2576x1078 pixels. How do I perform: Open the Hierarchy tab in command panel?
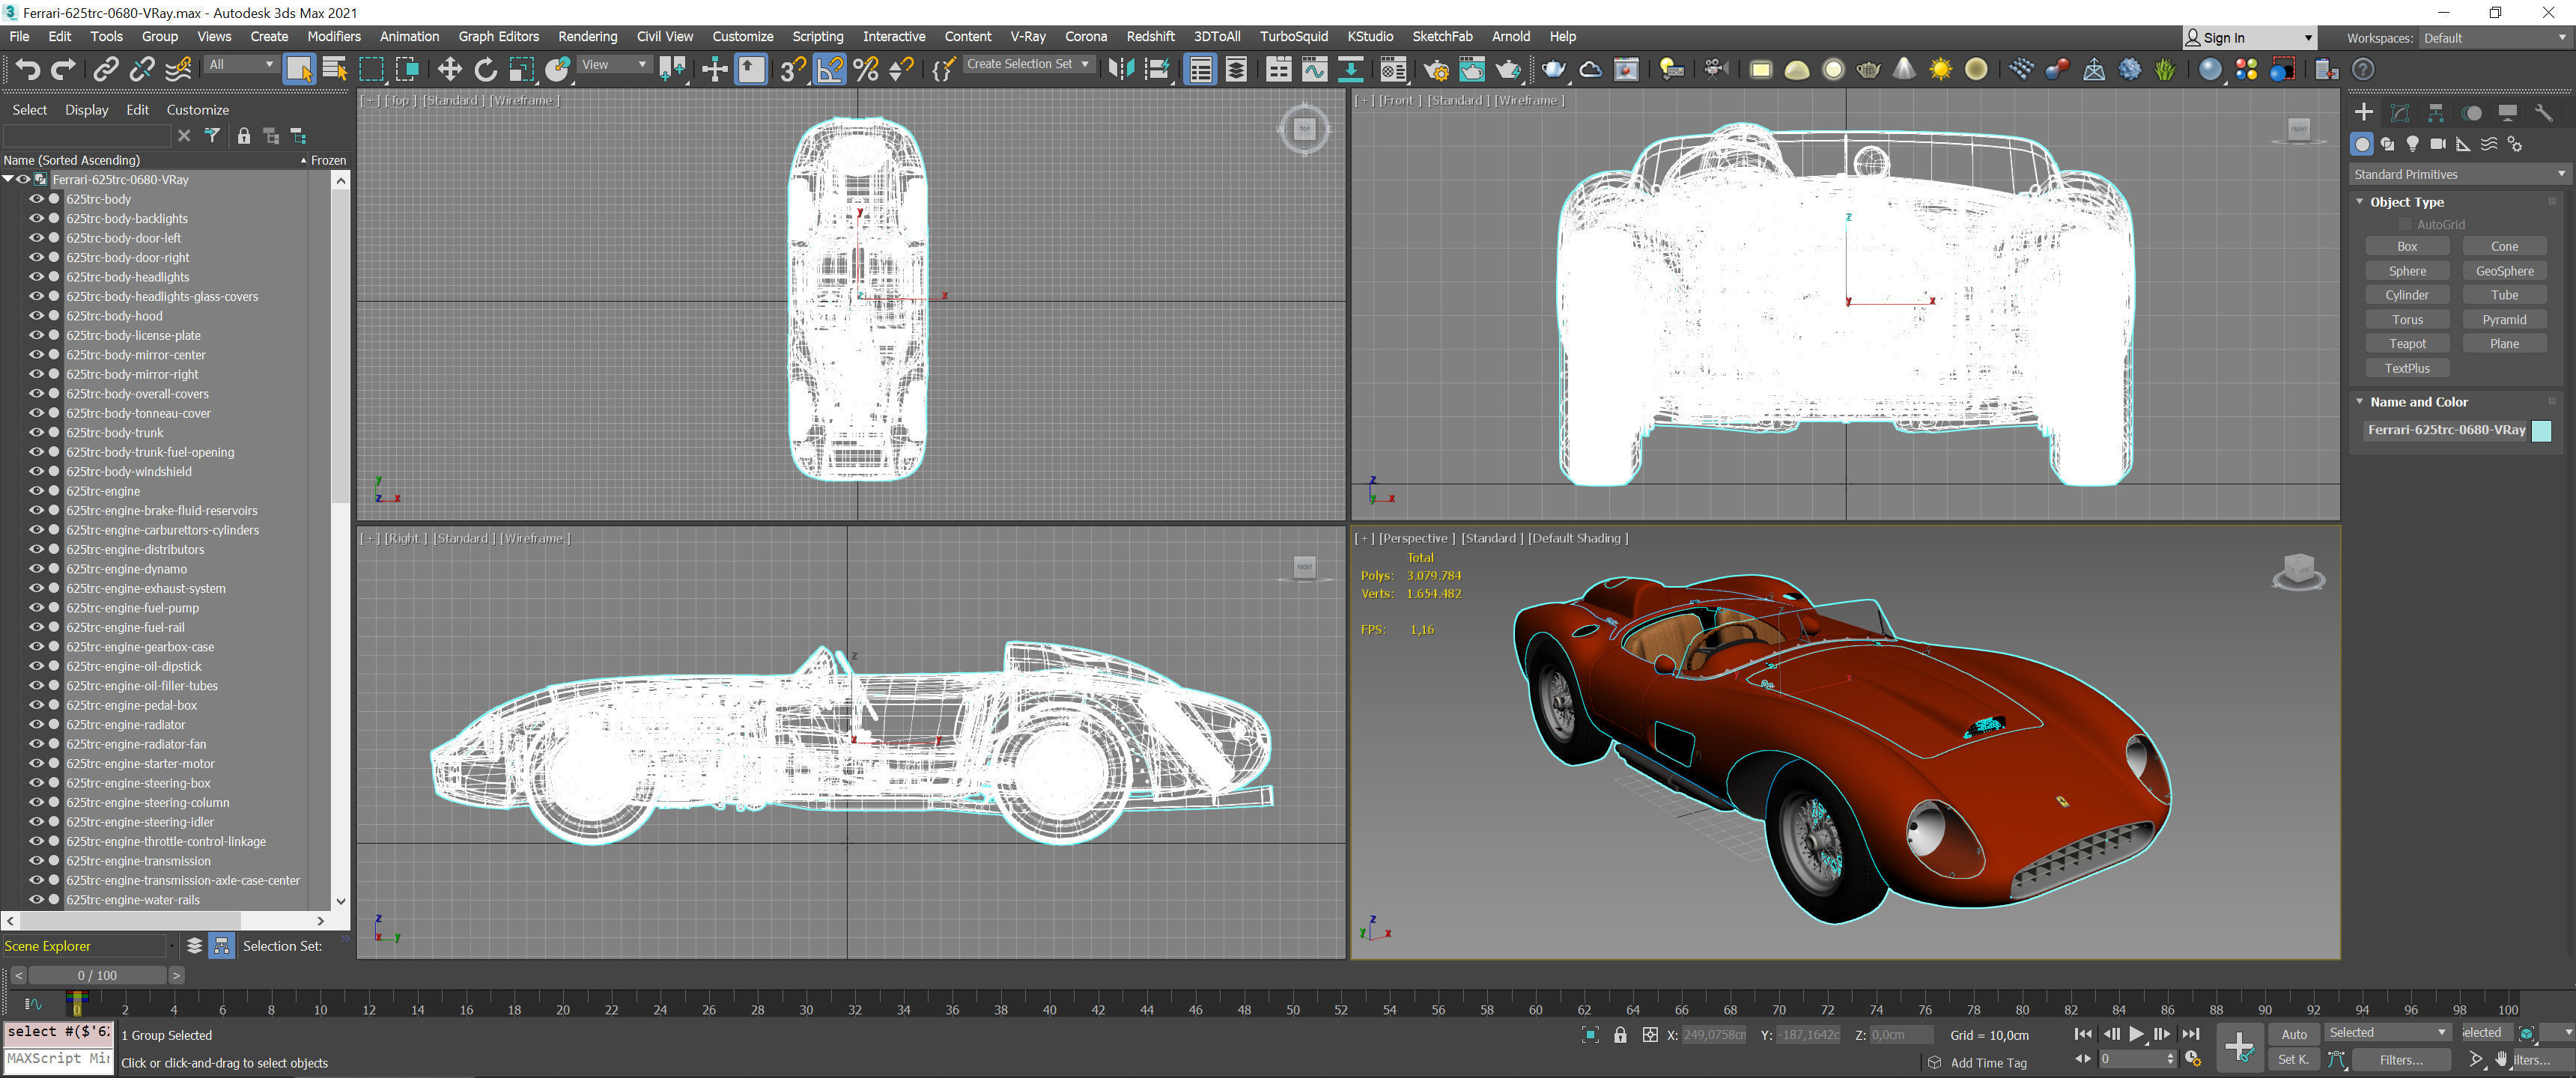(2435, 112)
